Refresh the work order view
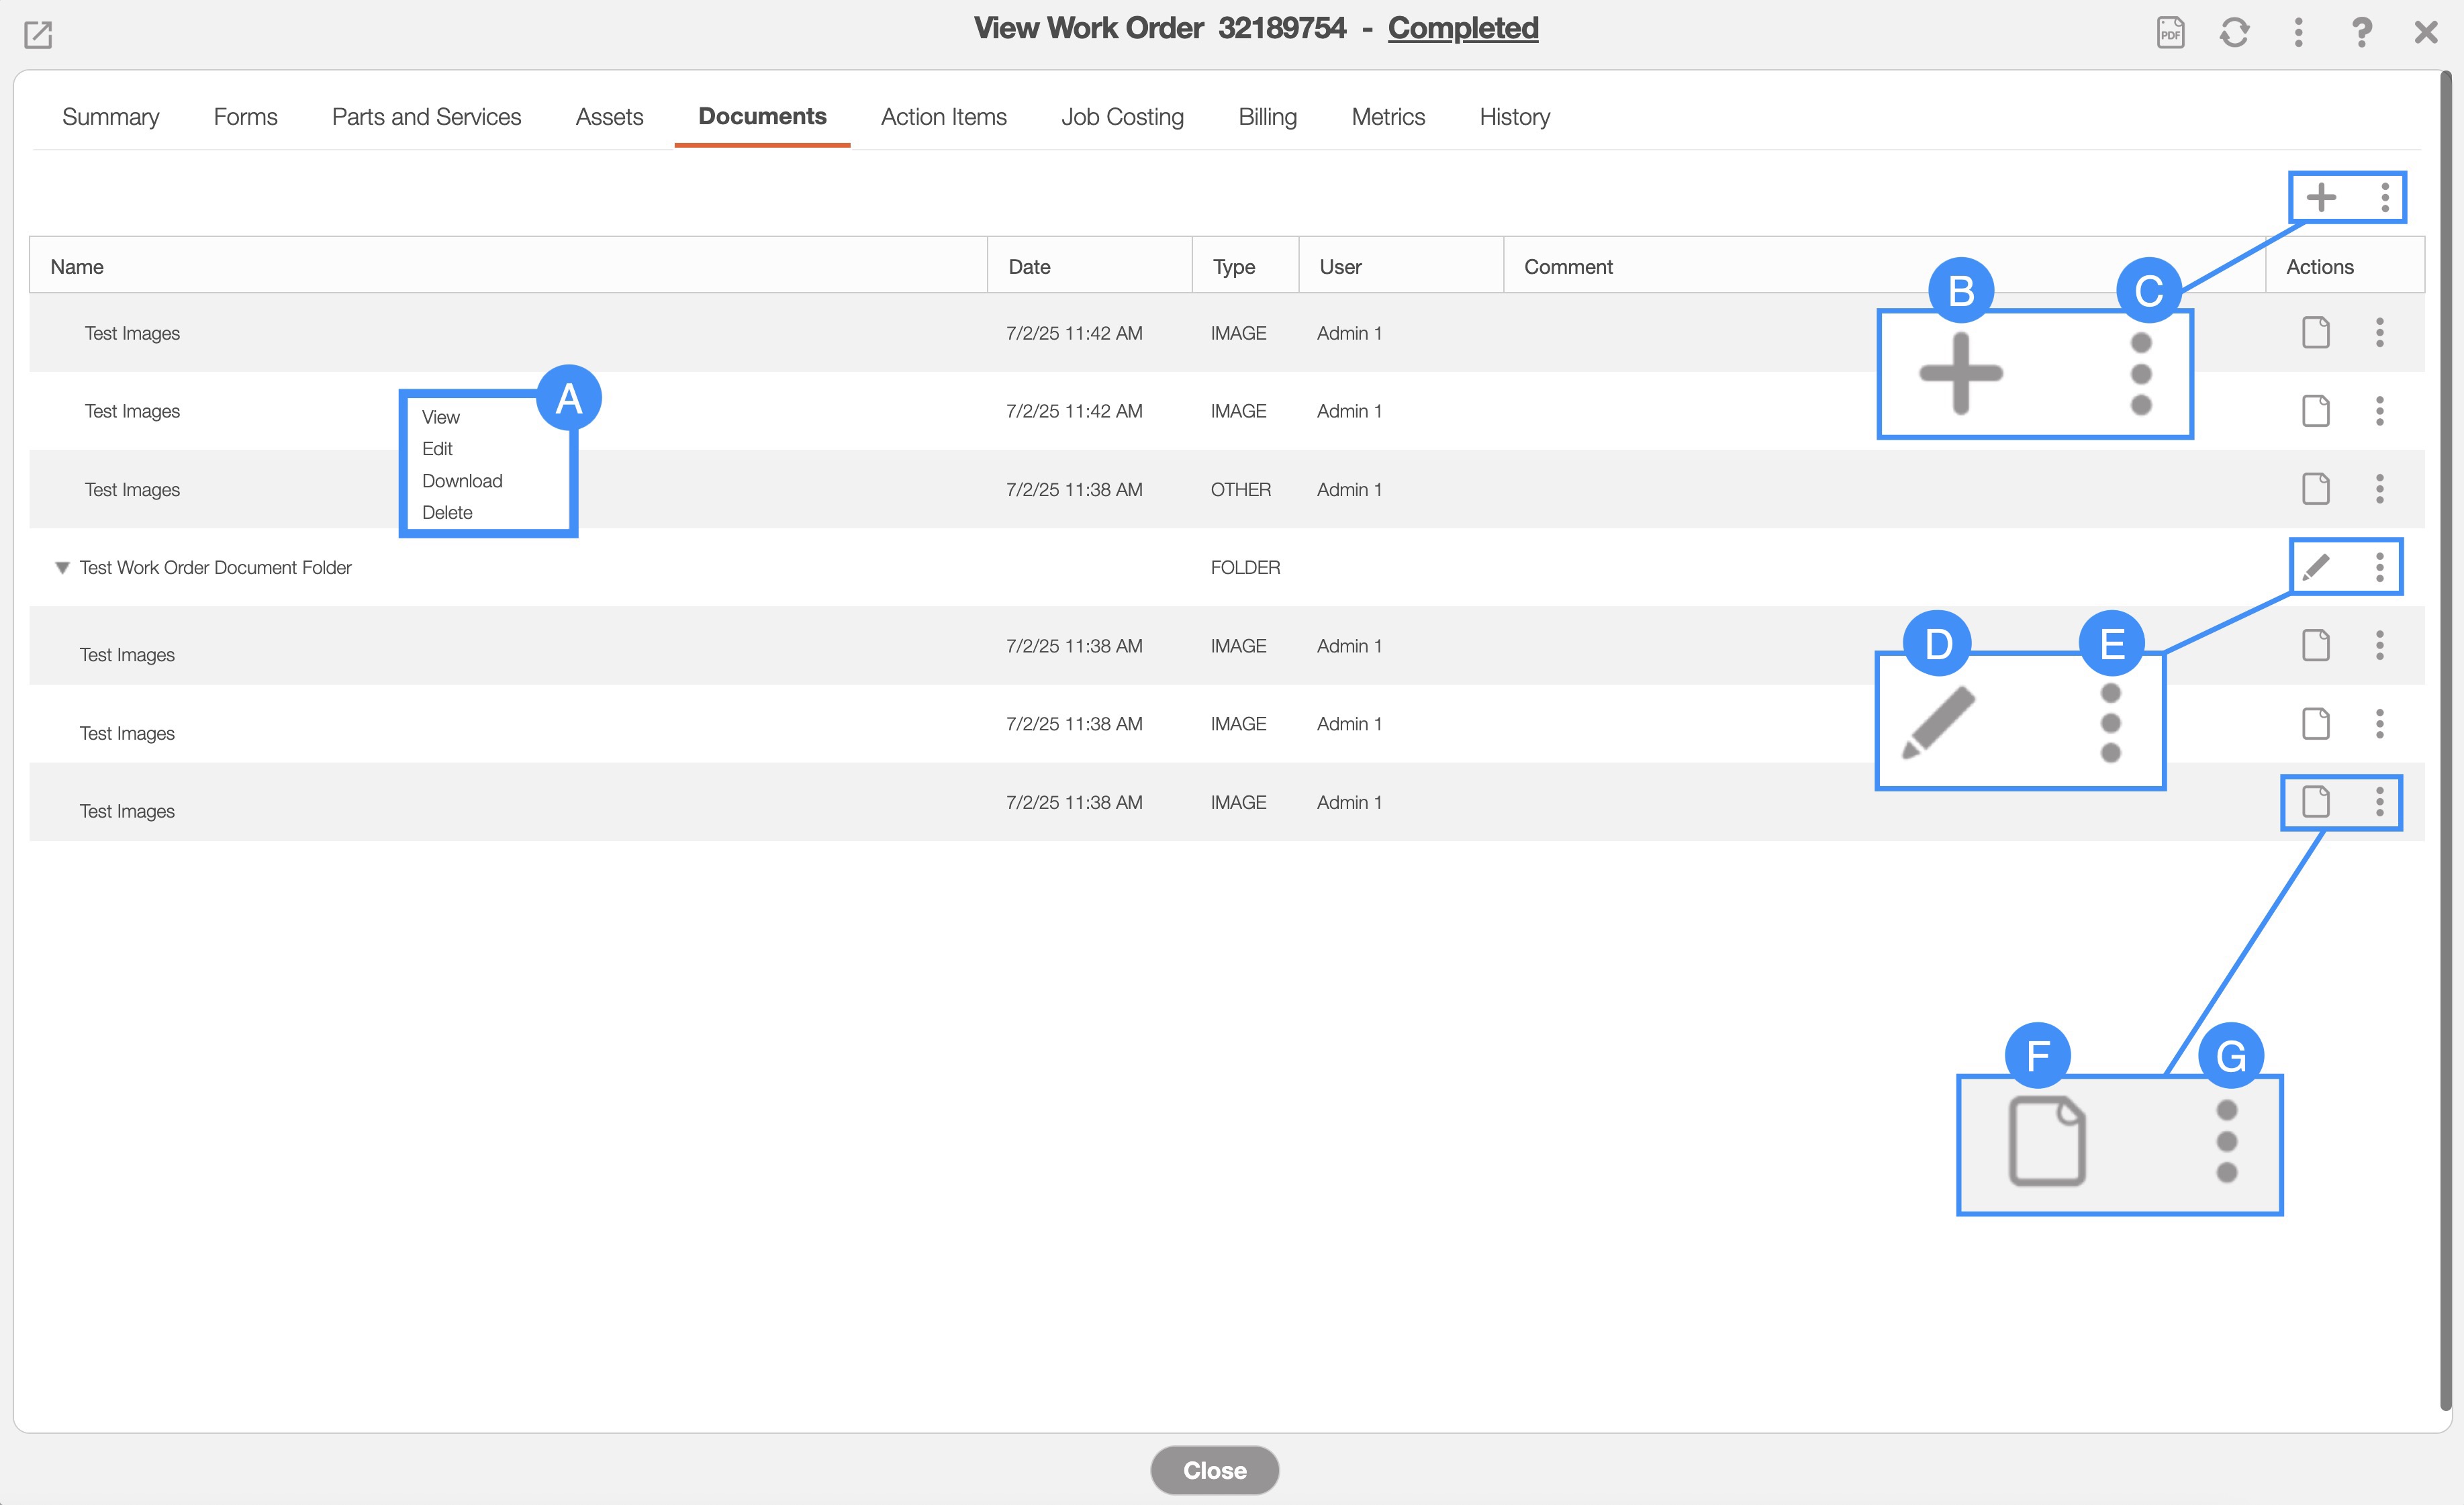The image size is (2464, 1505). (2234, 32)
